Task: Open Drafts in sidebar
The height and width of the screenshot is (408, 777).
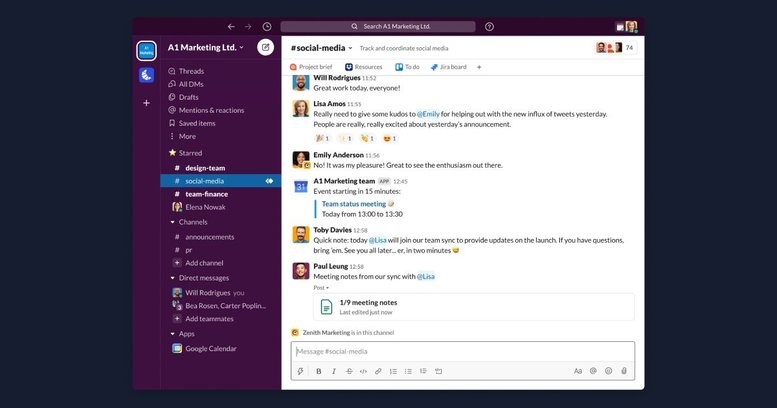Action: click(x=183, y=97)
